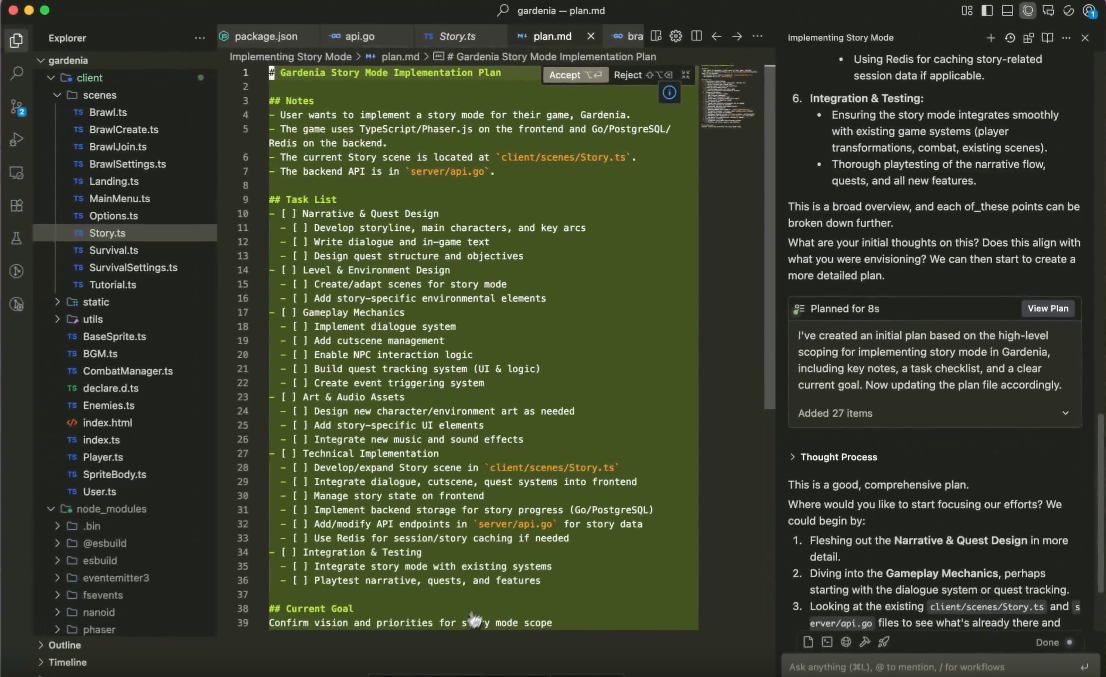Open the chat bubbles icon in title bar
Screen dimensions: 1106x677
click(1048, 11)
